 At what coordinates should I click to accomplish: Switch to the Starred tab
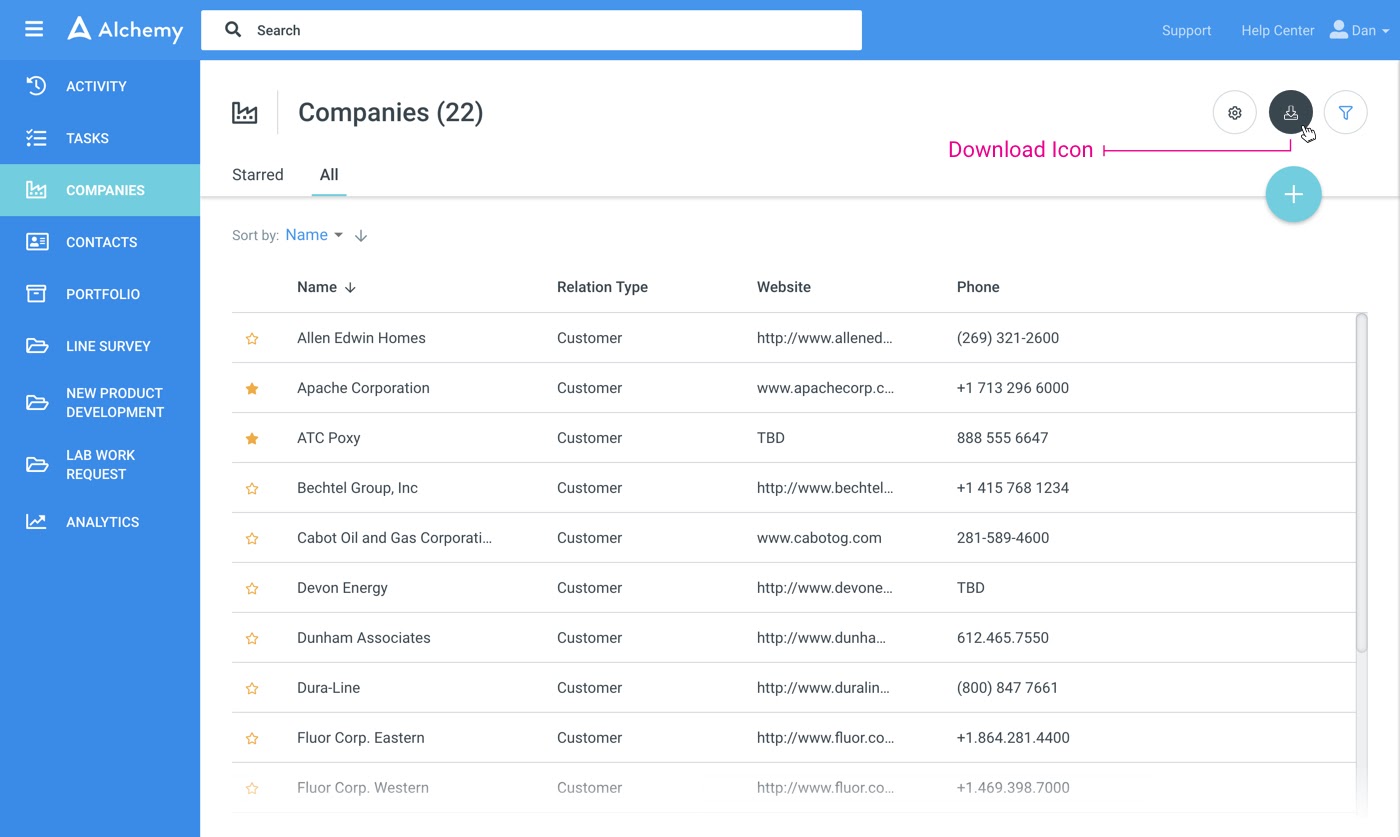258,175
